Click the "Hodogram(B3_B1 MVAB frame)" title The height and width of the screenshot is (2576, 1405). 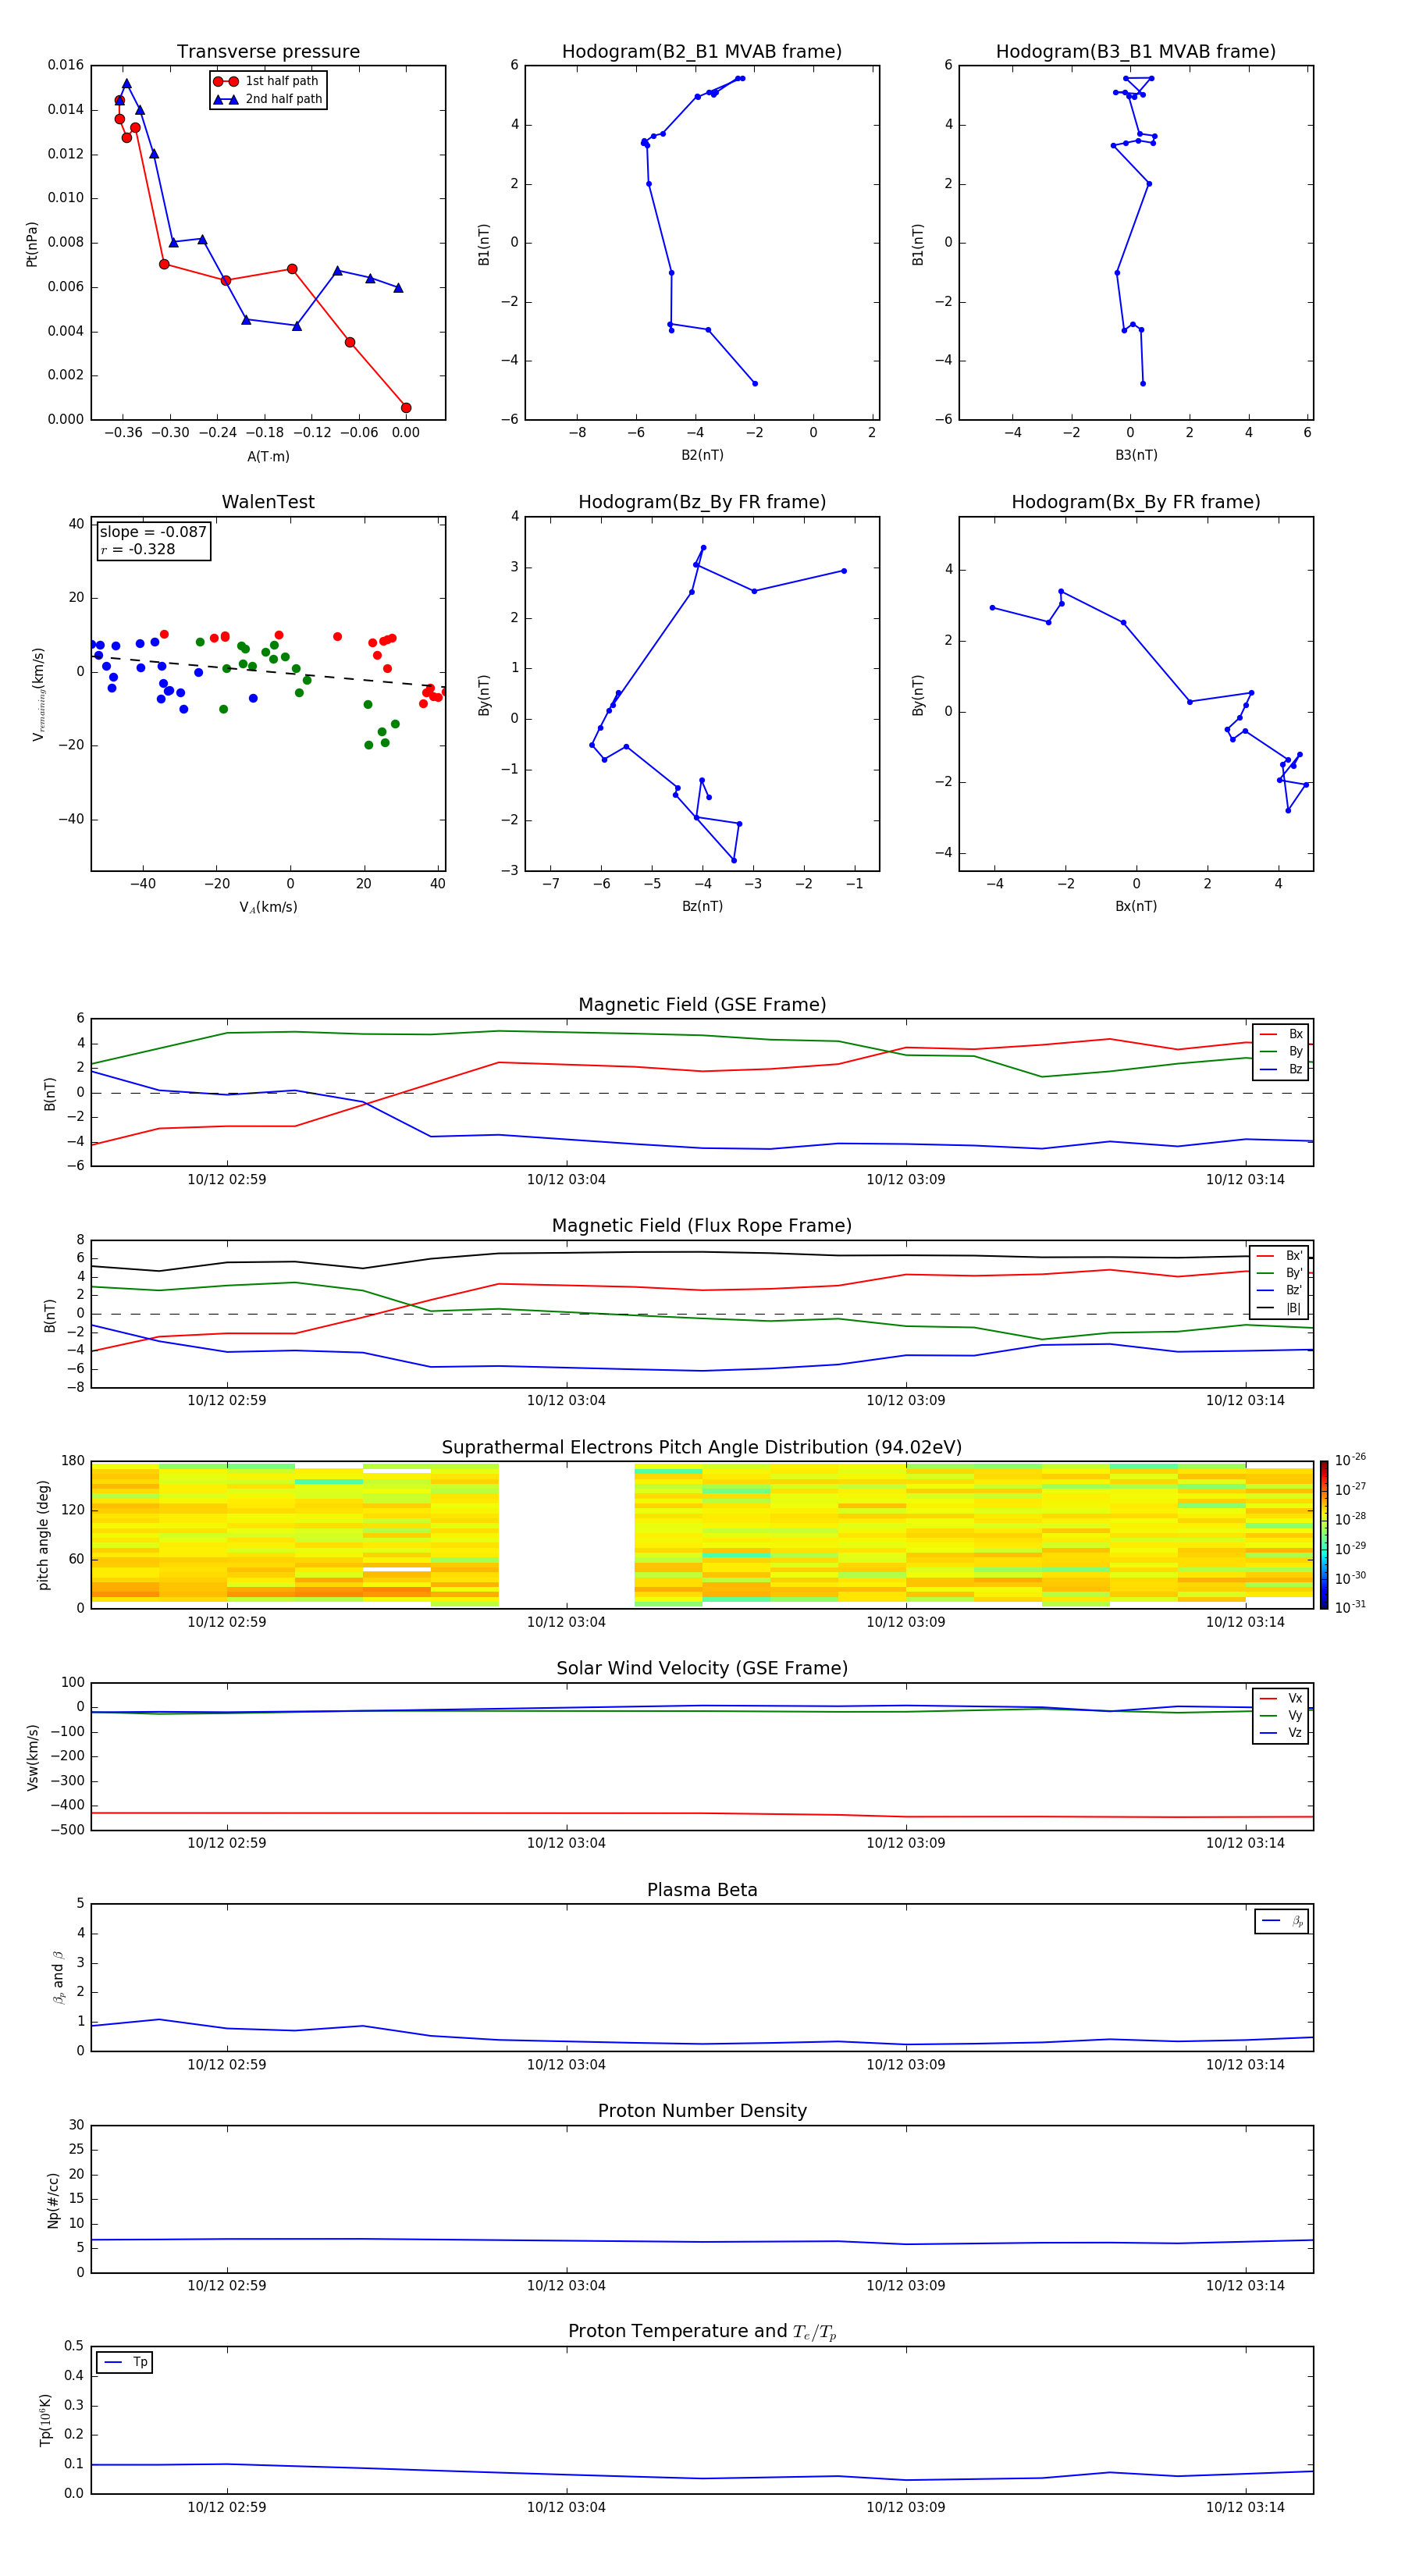tap(1136, 52)
